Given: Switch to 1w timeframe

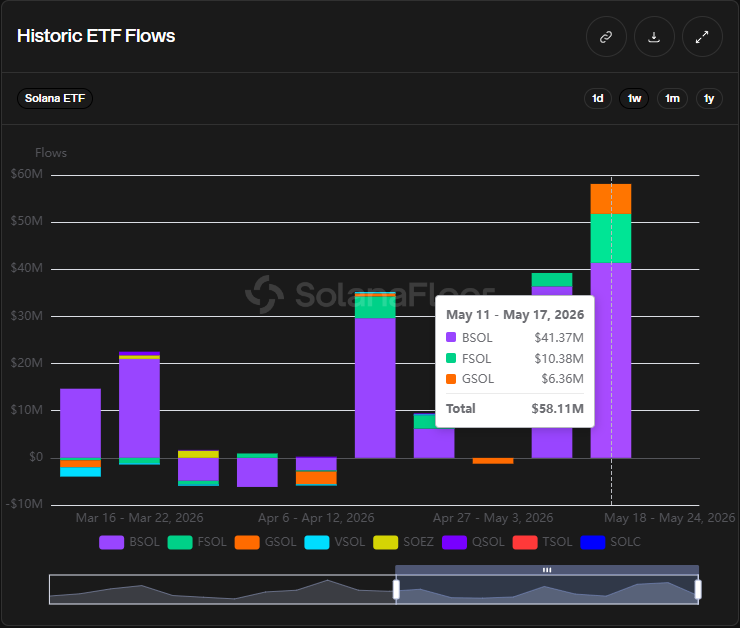Looking at the screenshot, I should click(x=634, y=99).
